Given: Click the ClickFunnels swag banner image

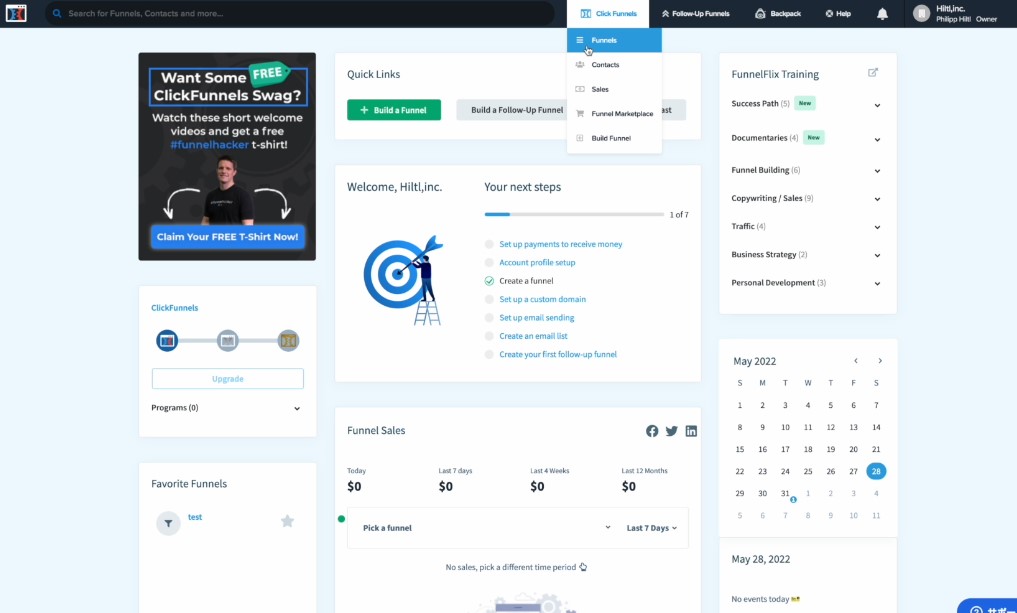Looking at the screenshot, I should (x=227, y=156).
